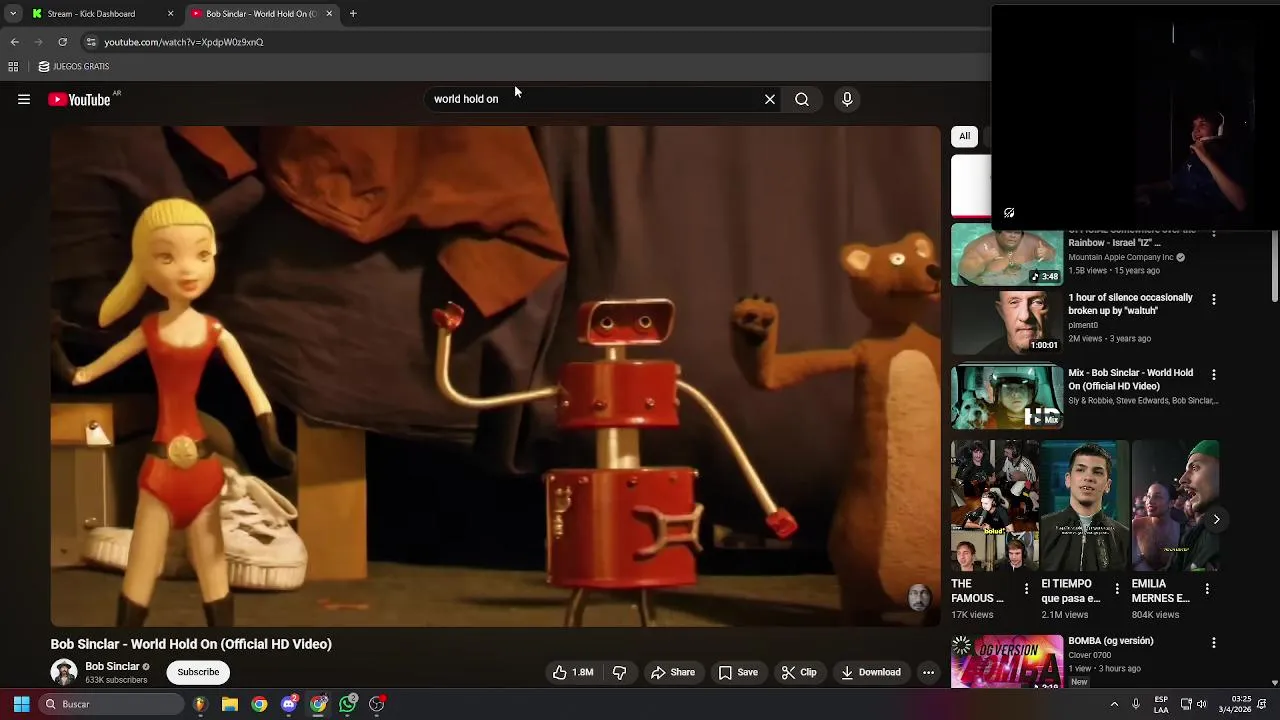Click the BOMBA (og versión) title
Image resolution: width=1280 pixels, height=720 pixels.
tap(1110, 641)
